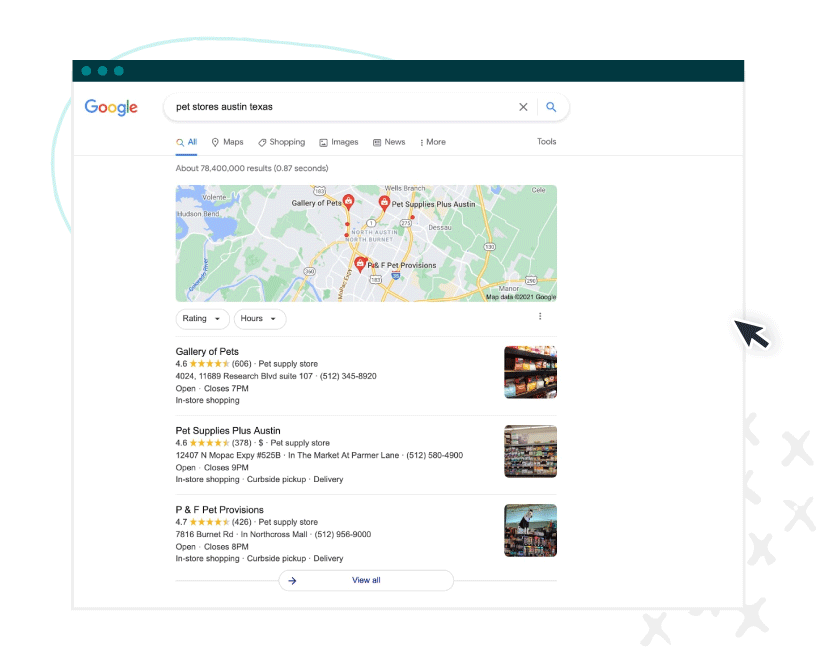
Task: Click the (378) review count
Action: coord(242,443)
